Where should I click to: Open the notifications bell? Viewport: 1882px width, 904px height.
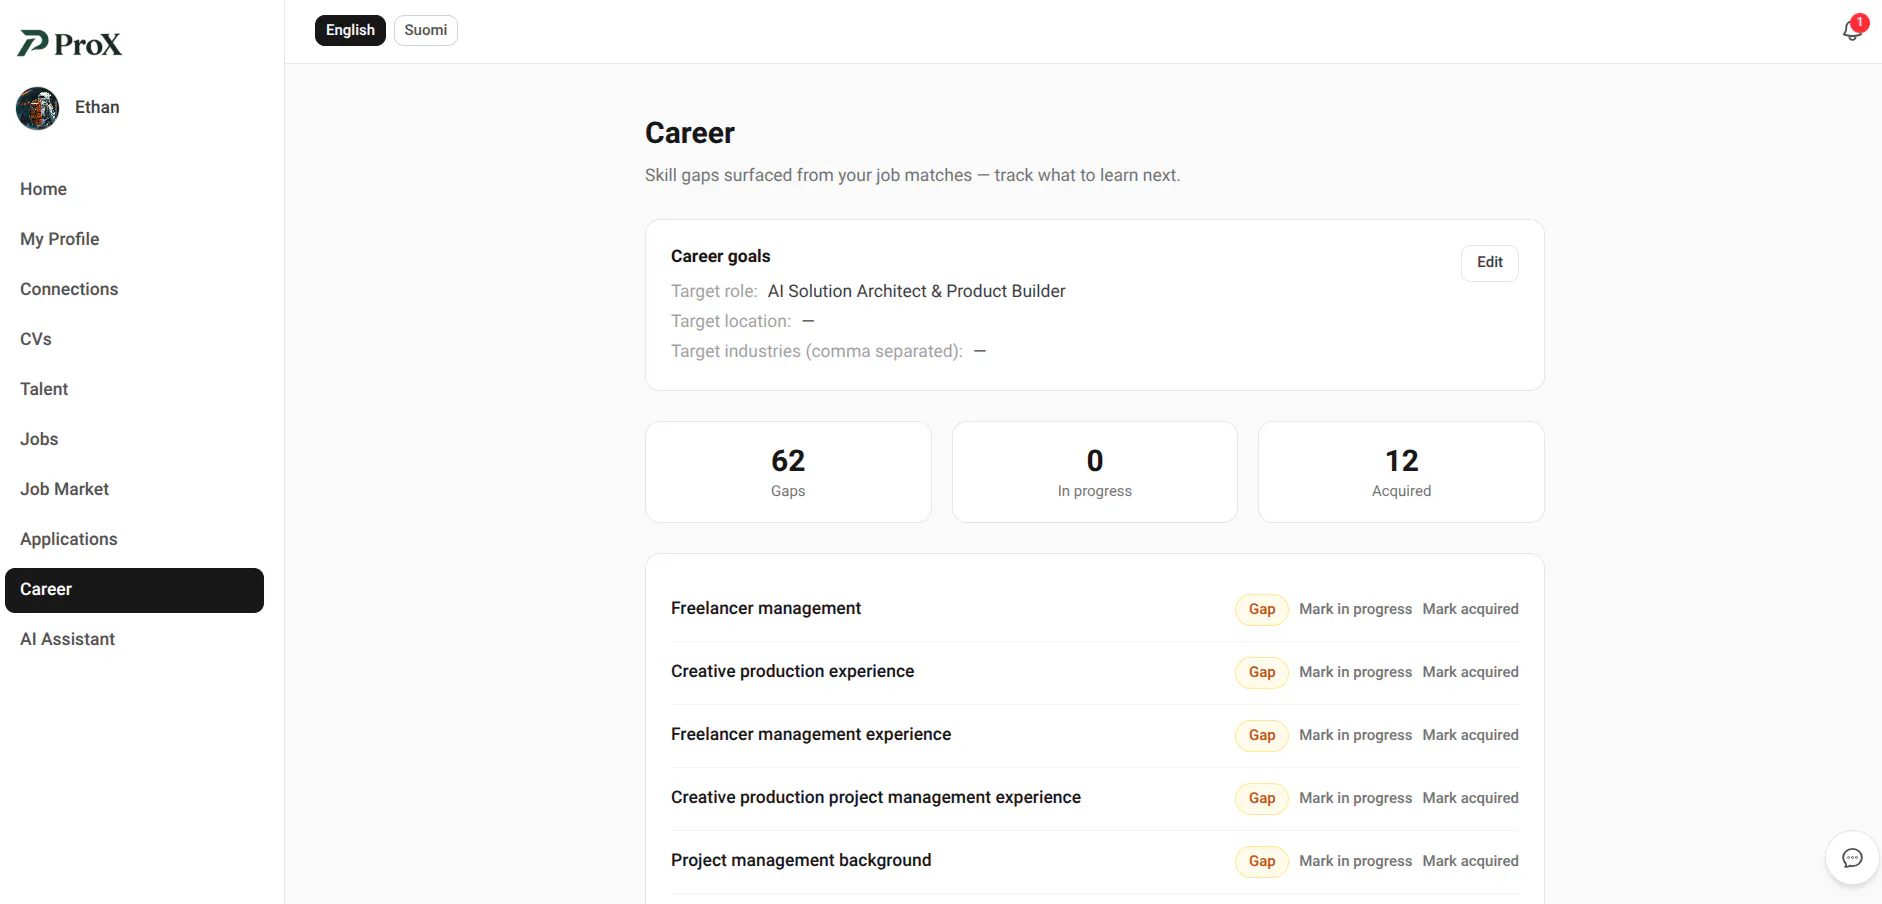pos(1852,30)
